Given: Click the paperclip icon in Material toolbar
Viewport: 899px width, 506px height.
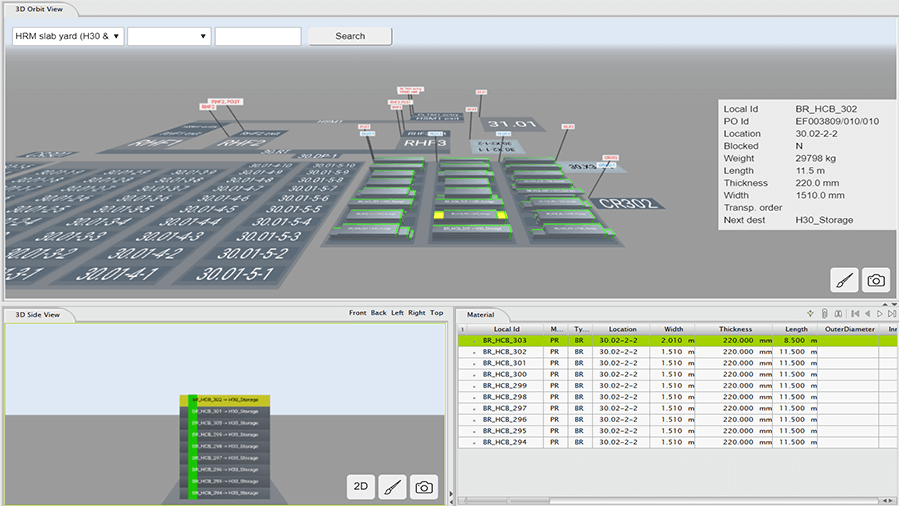Looking at the screenshot, I should (x=823, y=314).
